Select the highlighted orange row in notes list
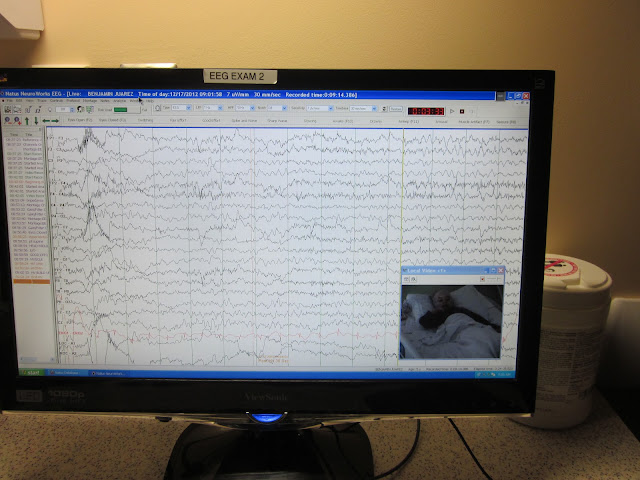640x480 pixels. 31,281
